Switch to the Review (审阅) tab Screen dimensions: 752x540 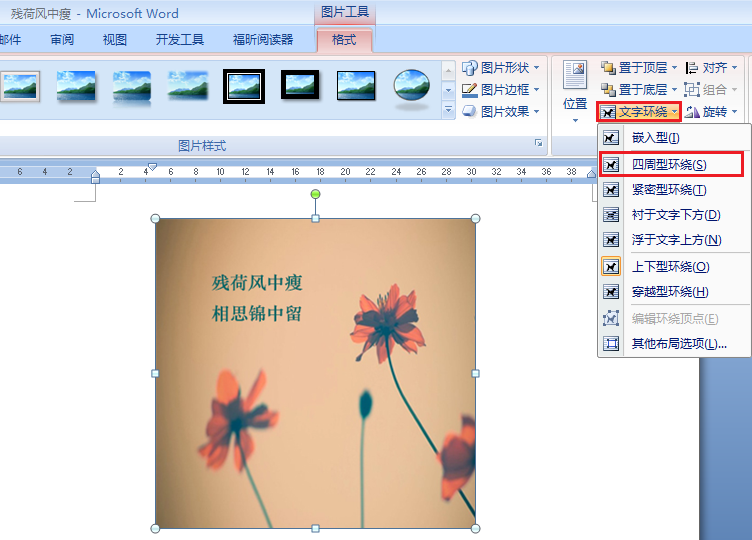pos(62,40)
